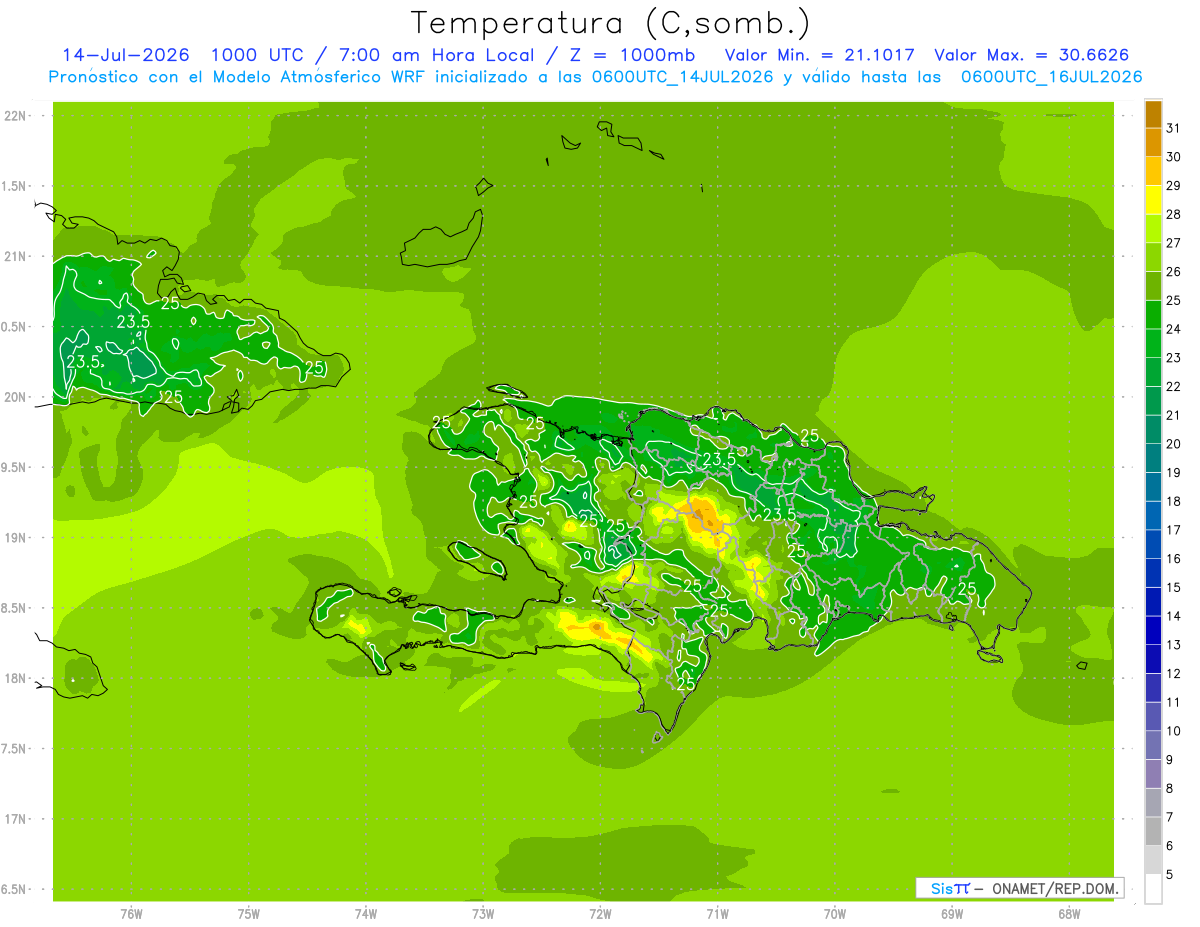
Task: Click the valid-until time '0600UTC_16JUL2026'
Action: tap(1051, 77)
